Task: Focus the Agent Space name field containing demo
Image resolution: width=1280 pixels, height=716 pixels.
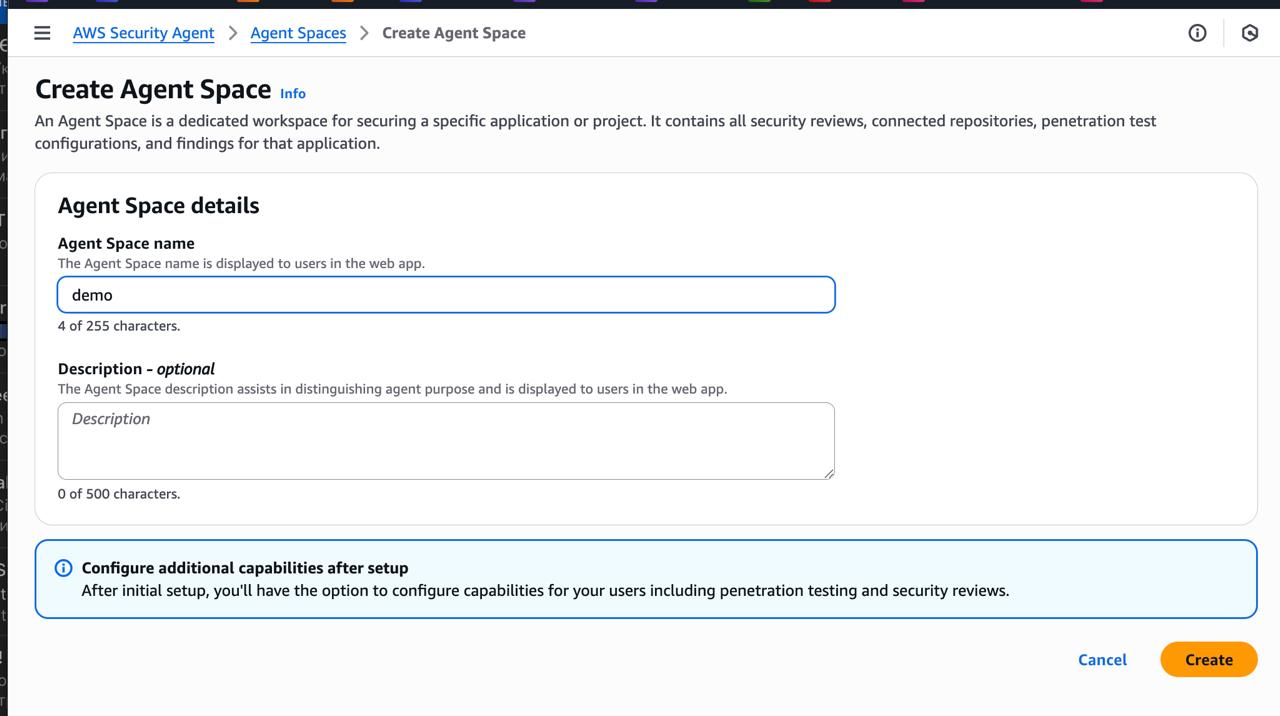Action: click(446, 295)
